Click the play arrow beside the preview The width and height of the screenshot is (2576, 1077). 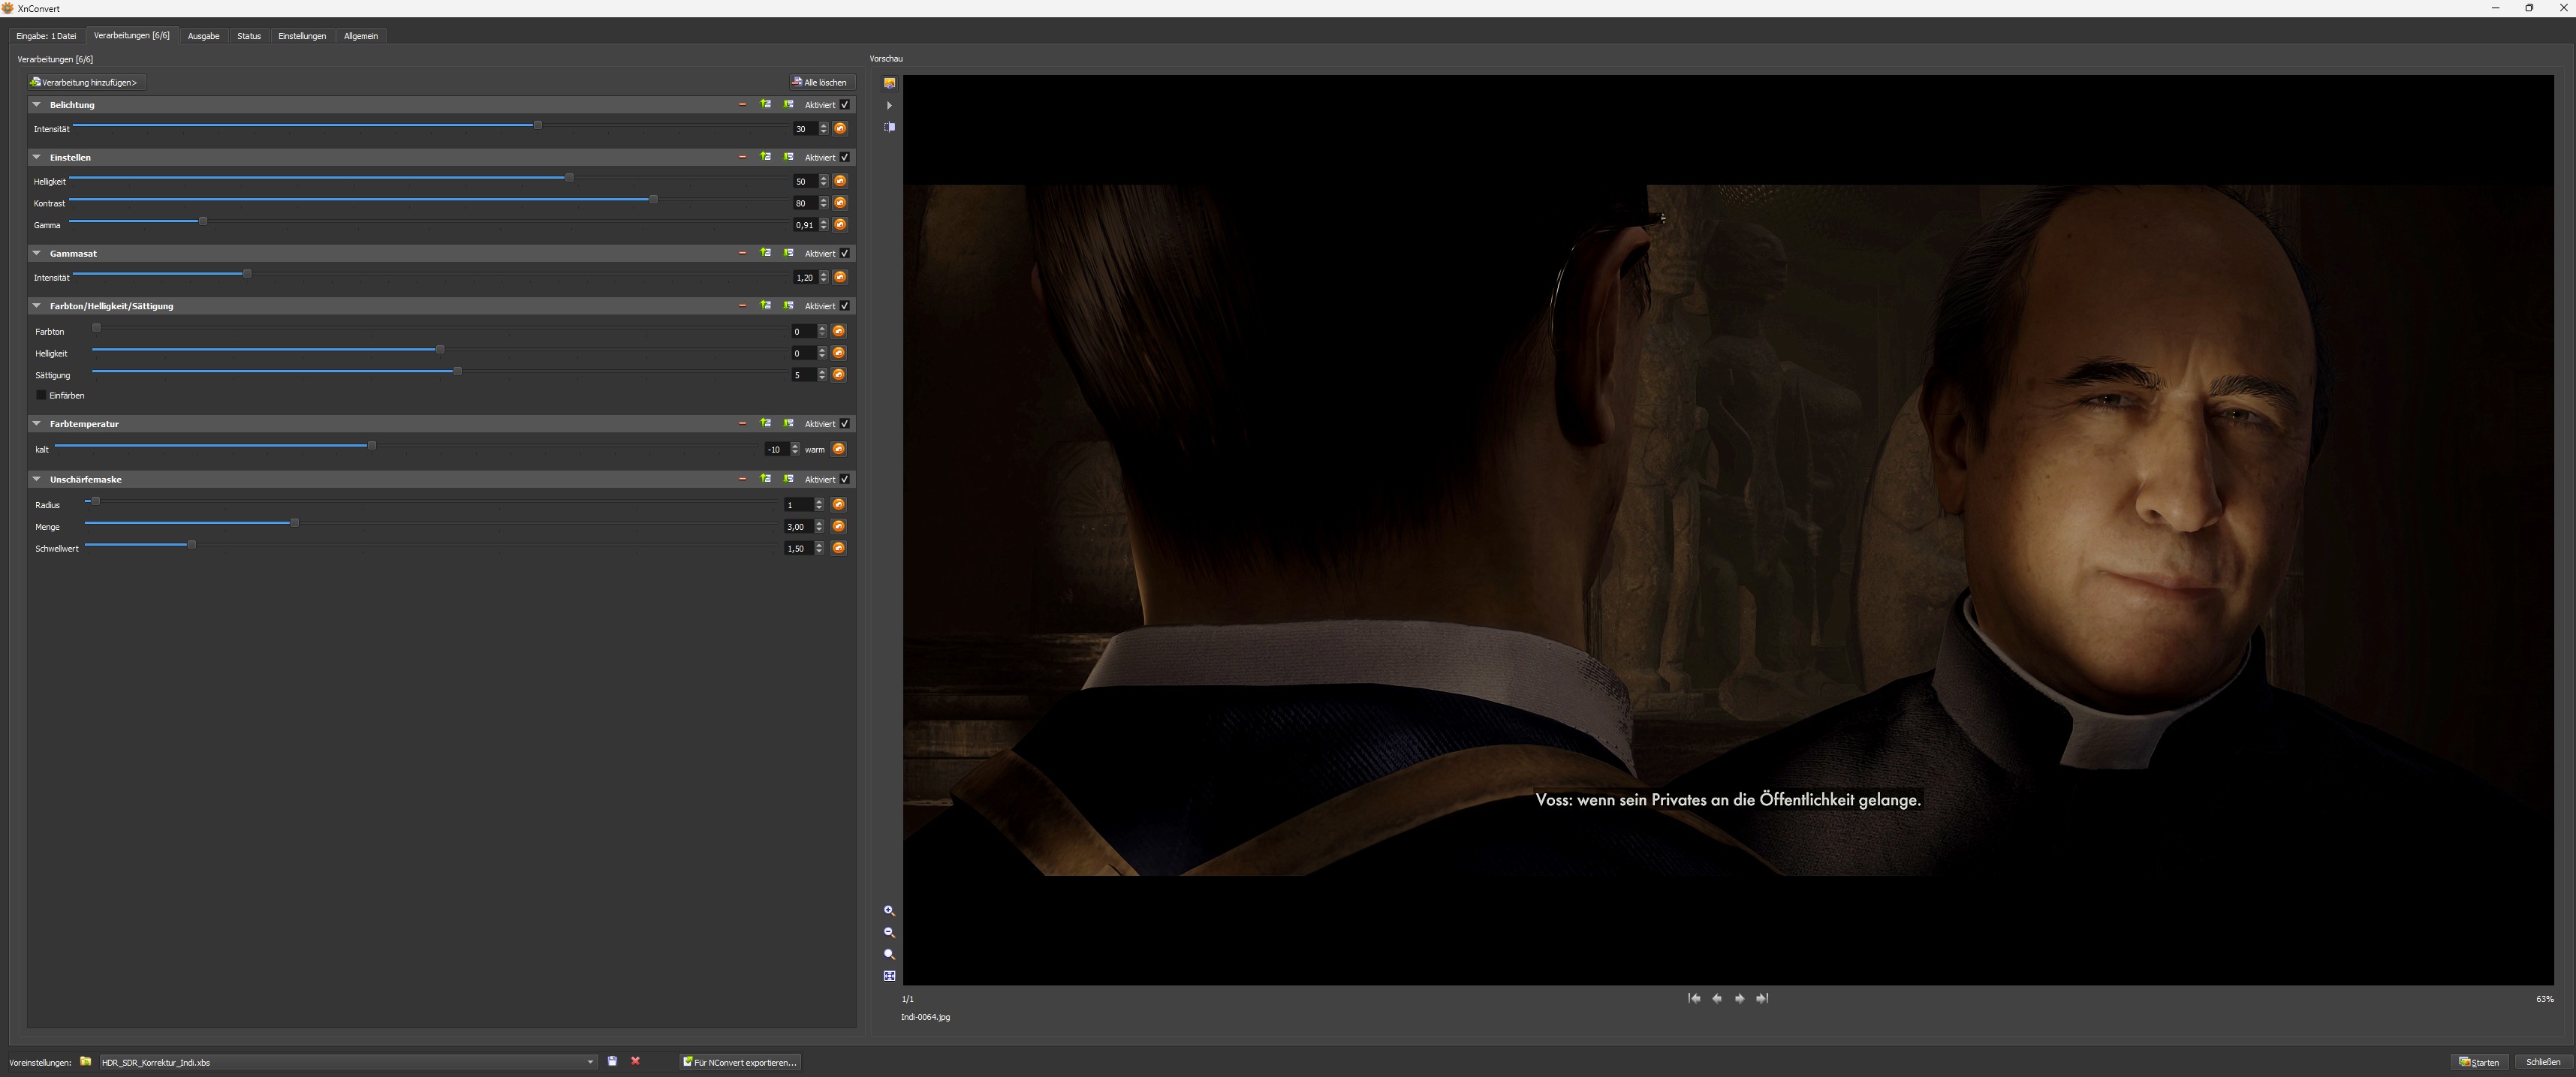(x=889, y=105)
